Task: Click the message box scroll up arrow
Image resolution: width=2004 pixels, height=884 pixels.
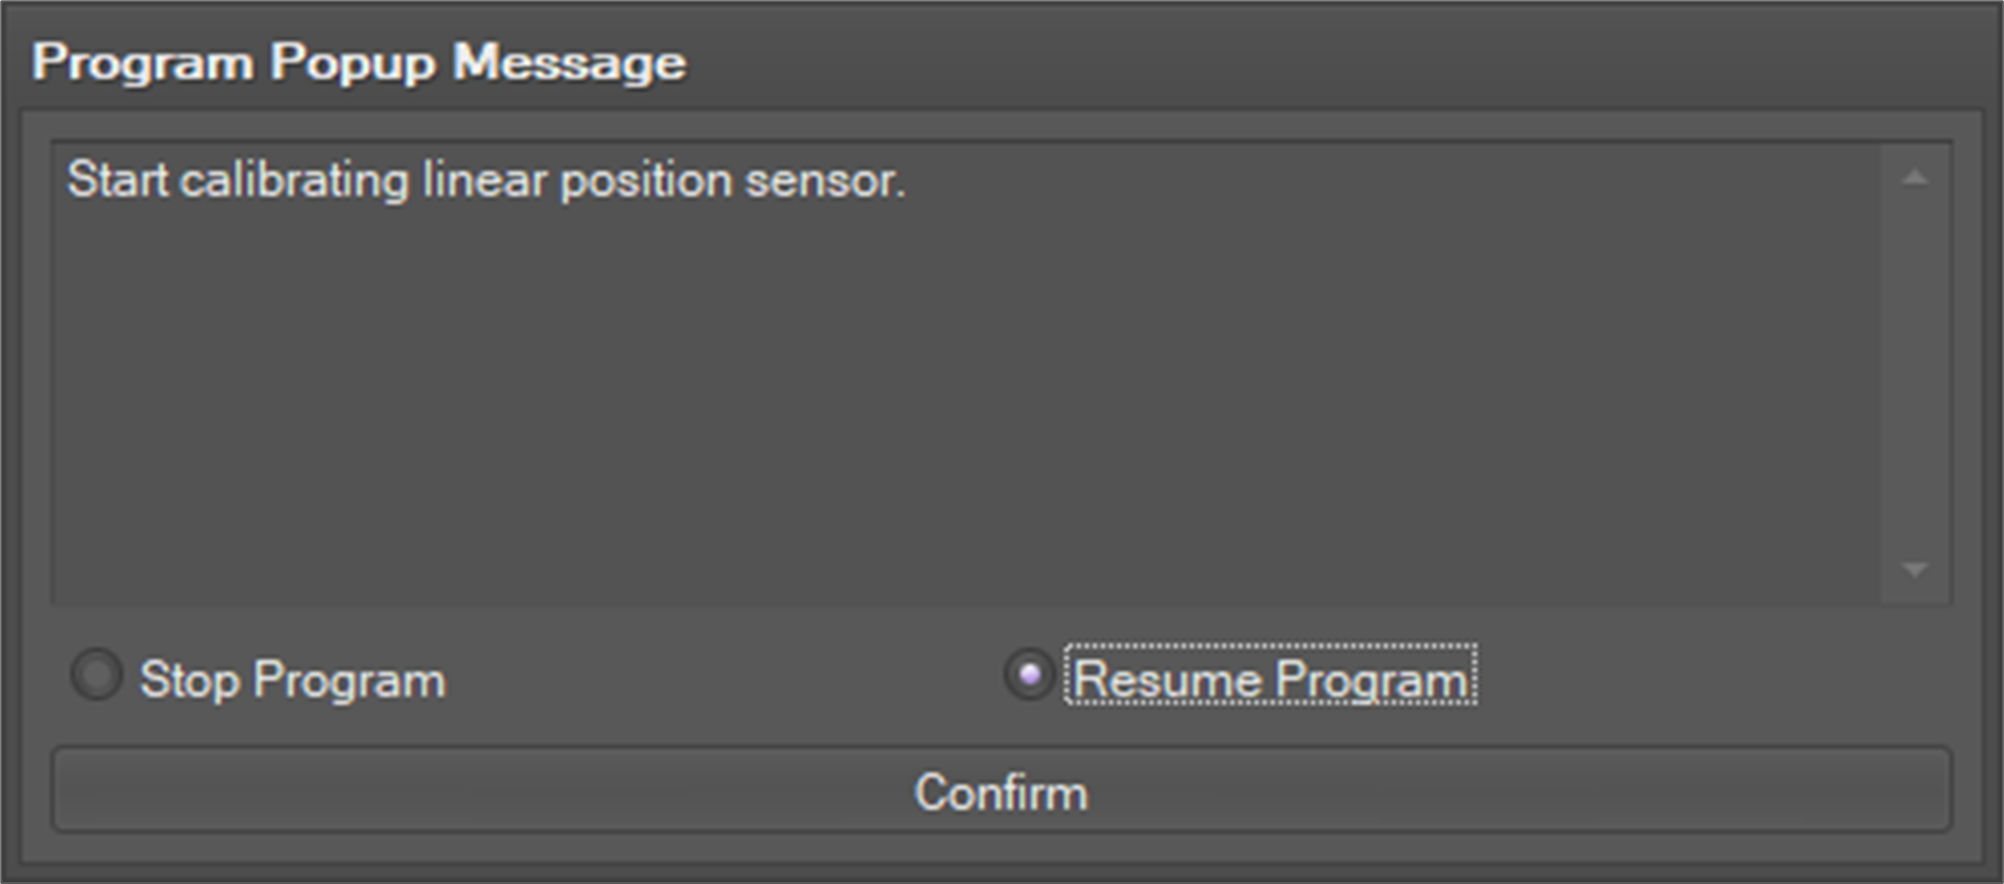Action: click(1915, 178)
